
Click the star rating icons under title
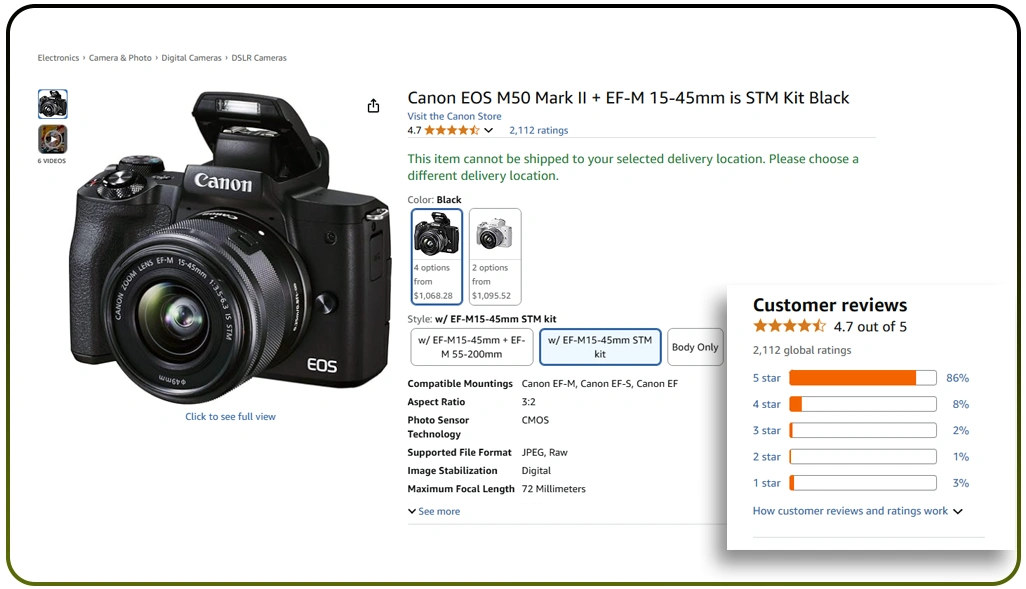(452, 130)
